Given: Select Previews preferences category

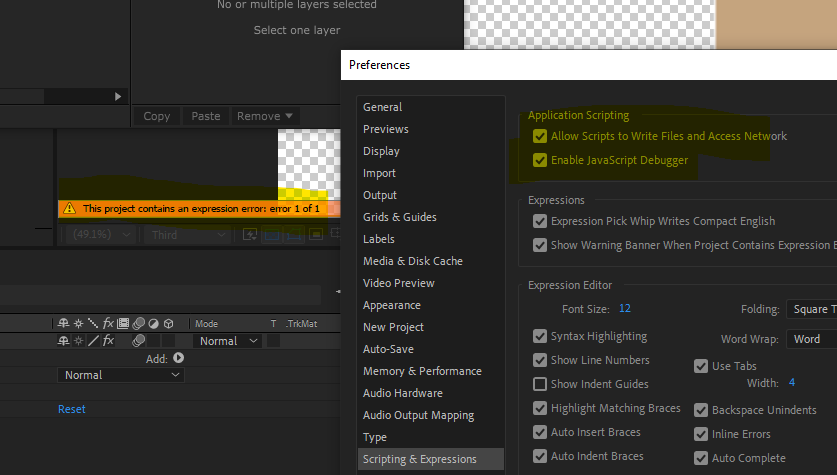Looking at the screenshot, I should (430, 129).
